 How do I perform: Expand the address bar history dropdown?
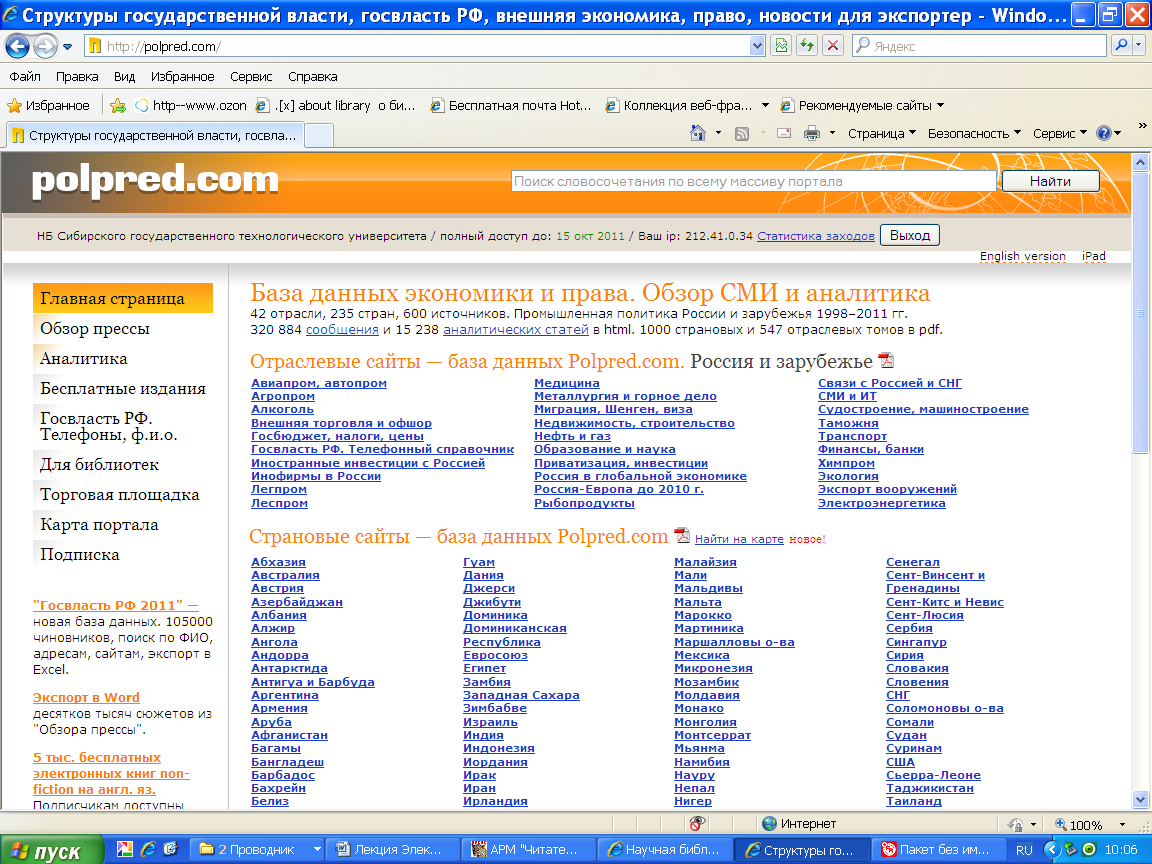click(x=757, y=46)
